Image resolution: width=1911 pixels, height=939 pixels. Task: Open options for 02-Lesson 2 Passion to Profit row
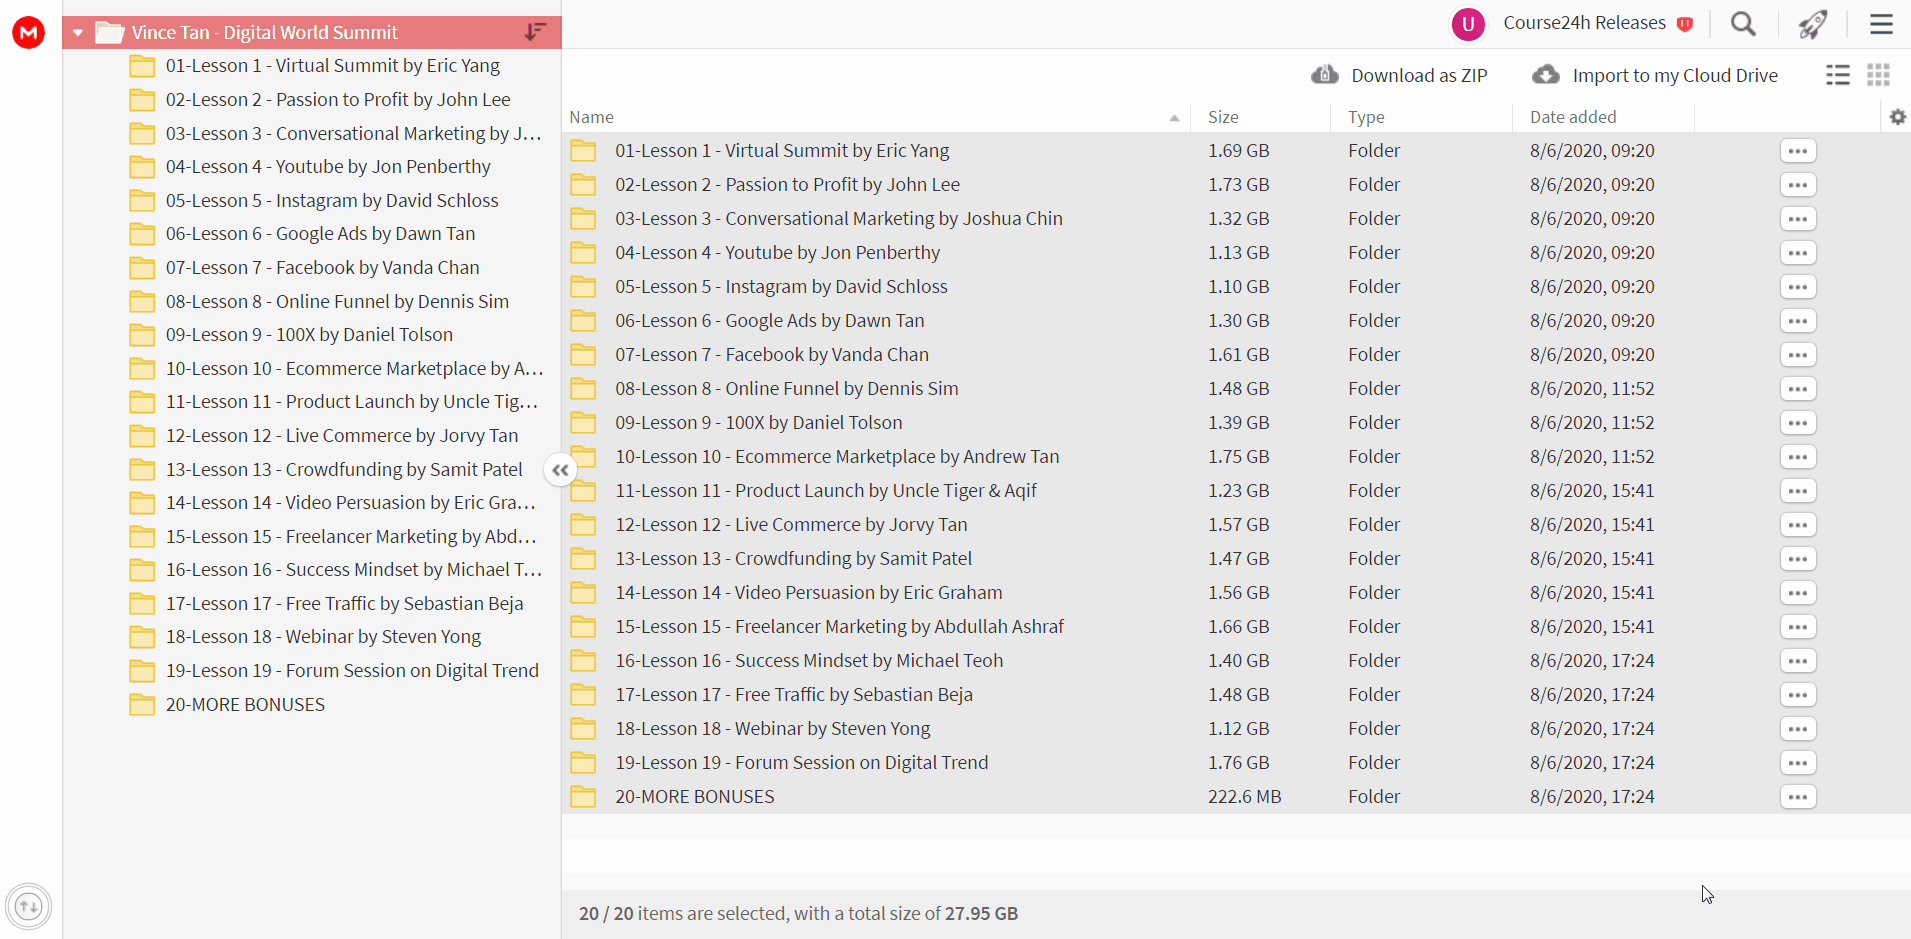pos(1798,185)
